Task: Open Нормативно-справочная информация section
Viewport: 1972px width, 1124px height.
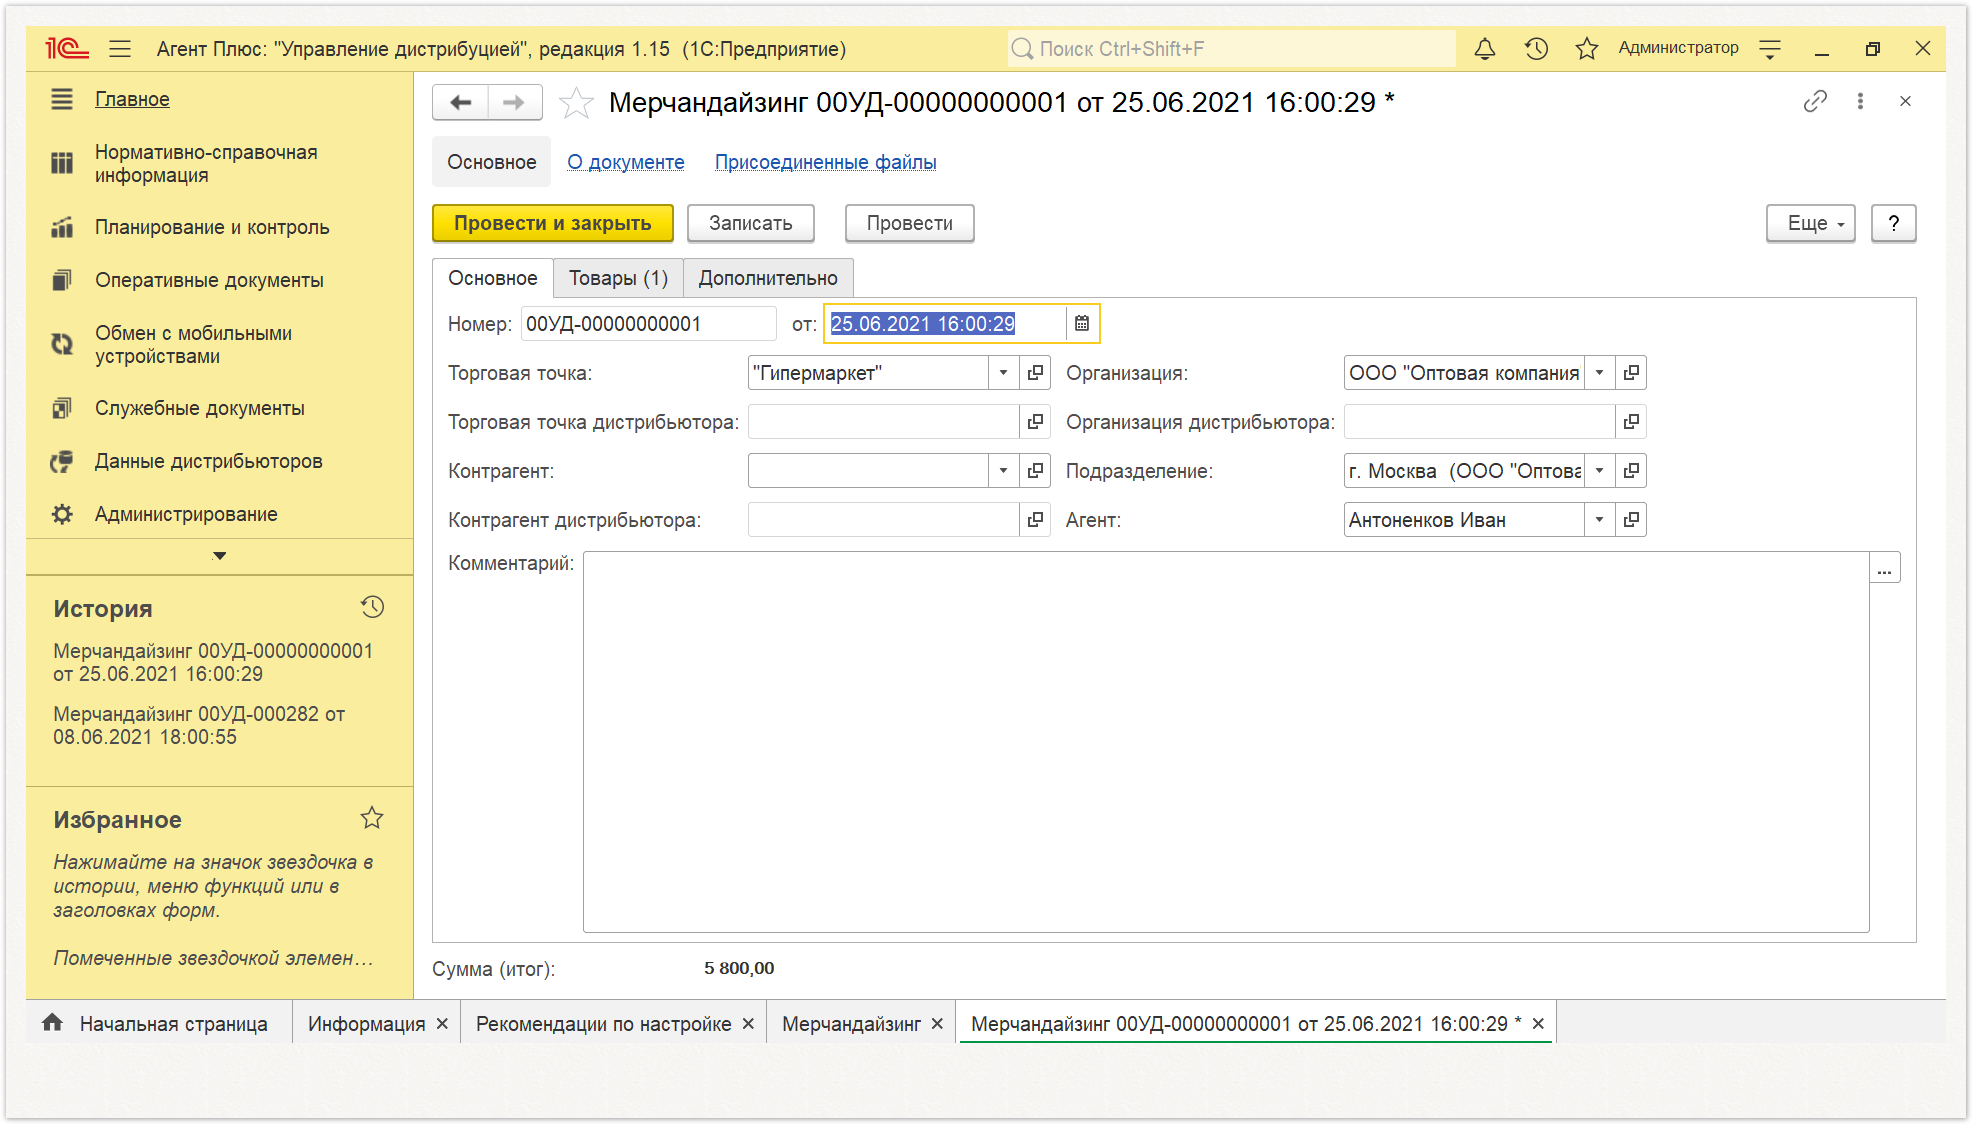Action: pyautogui.click(x=206, y=163)
